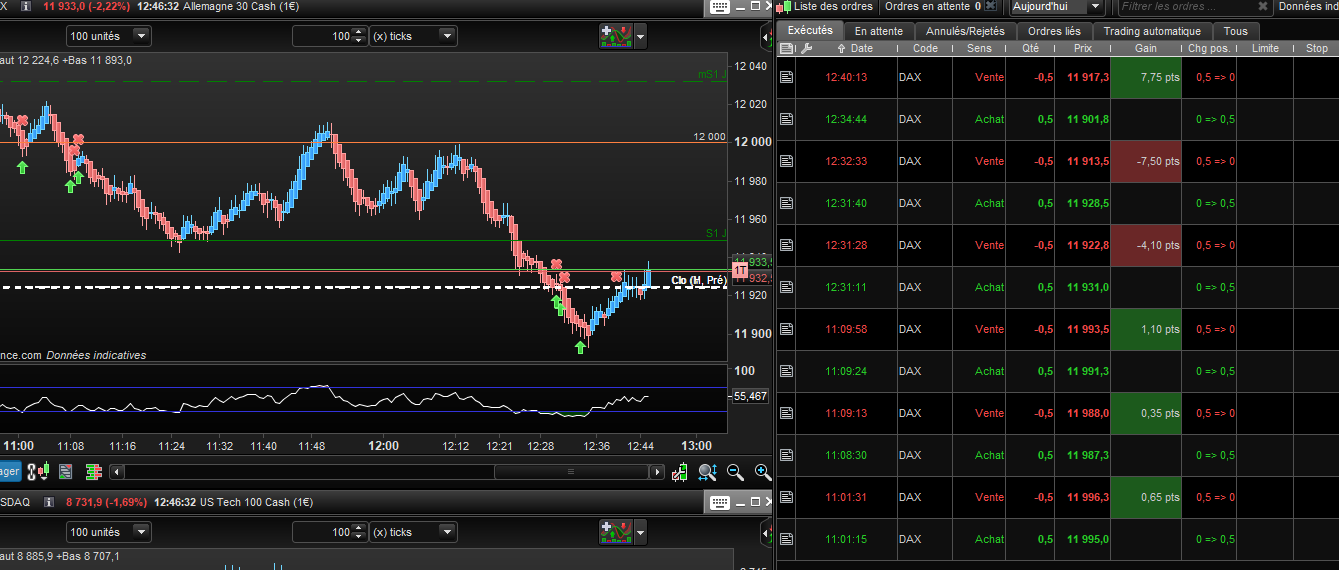Open the candlestick-with-pencil icon beside the zoom tools
The image size is (1339, 570).
pos(681,472)
